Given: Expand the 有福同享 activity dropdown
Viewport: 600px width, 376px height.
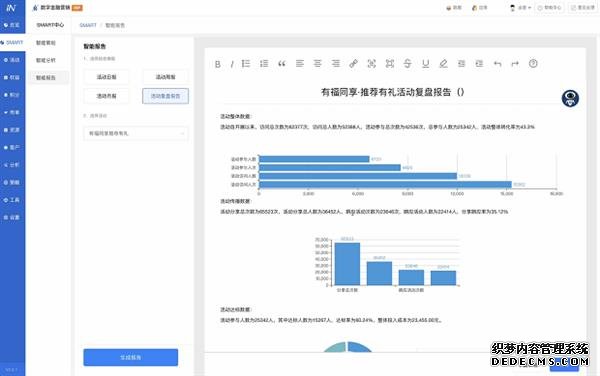Looking at the screenshot, I should point(136,133).
